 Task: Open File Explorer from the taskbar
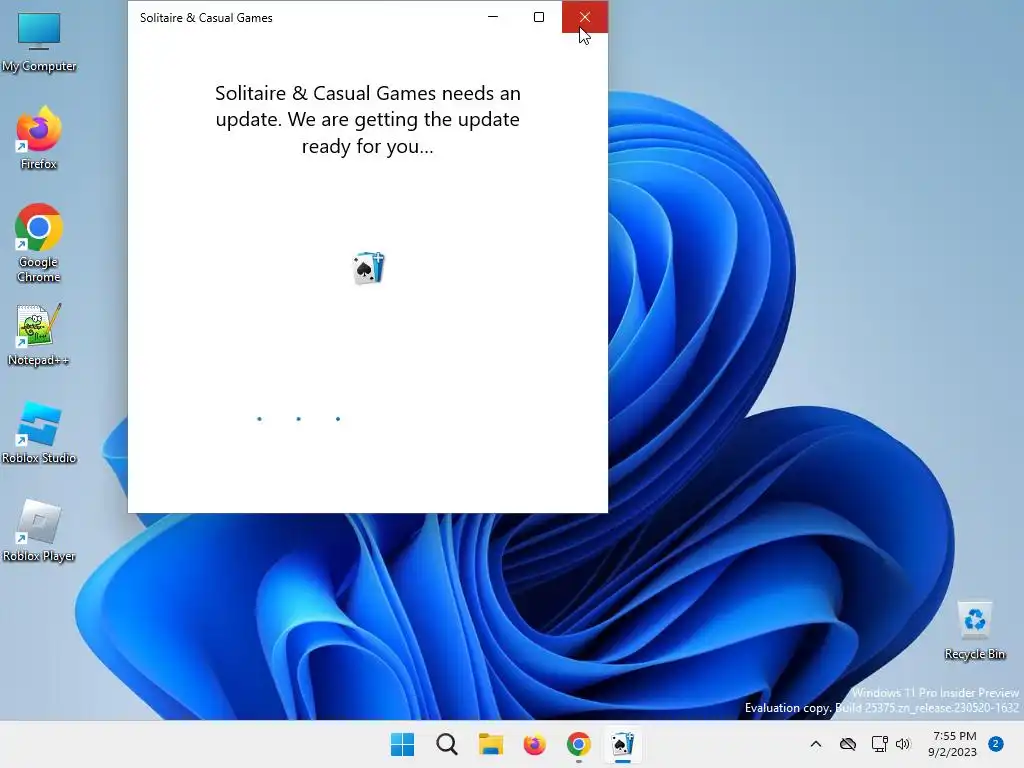coord(490,744)
